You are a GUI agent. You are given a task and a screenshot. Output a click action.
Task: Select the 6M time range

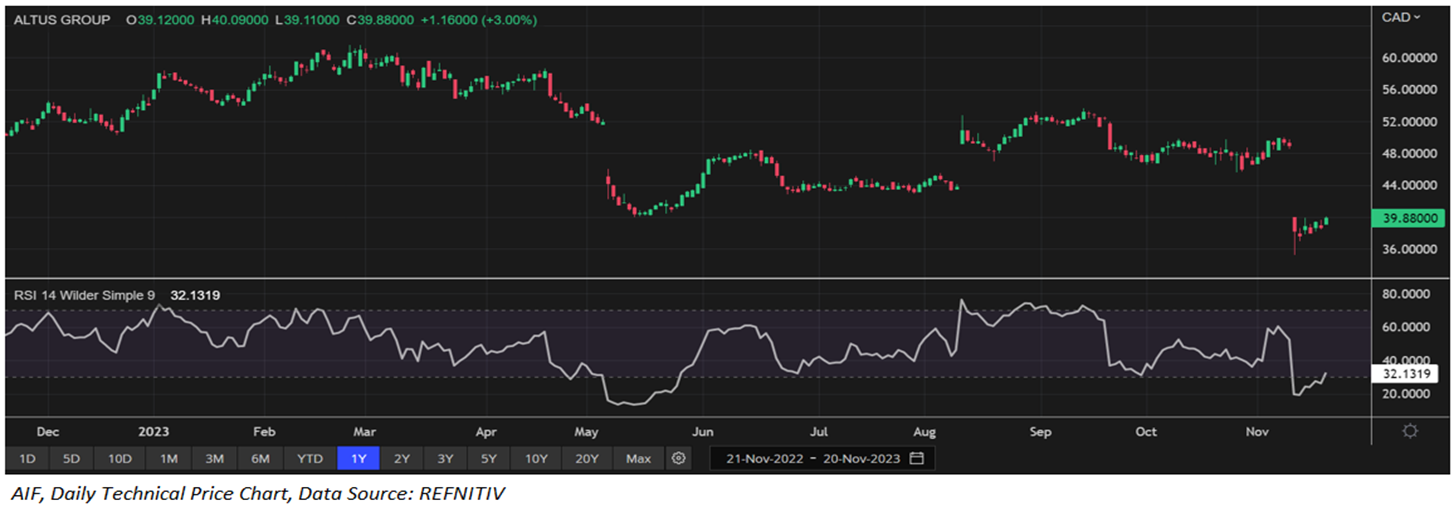pos(260,459)
